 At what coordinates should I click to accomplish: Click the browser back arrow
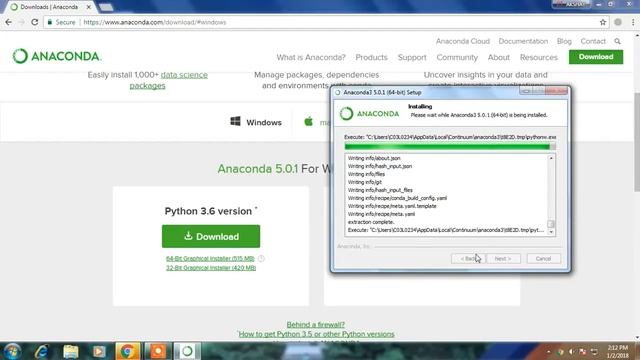[9, 22]
